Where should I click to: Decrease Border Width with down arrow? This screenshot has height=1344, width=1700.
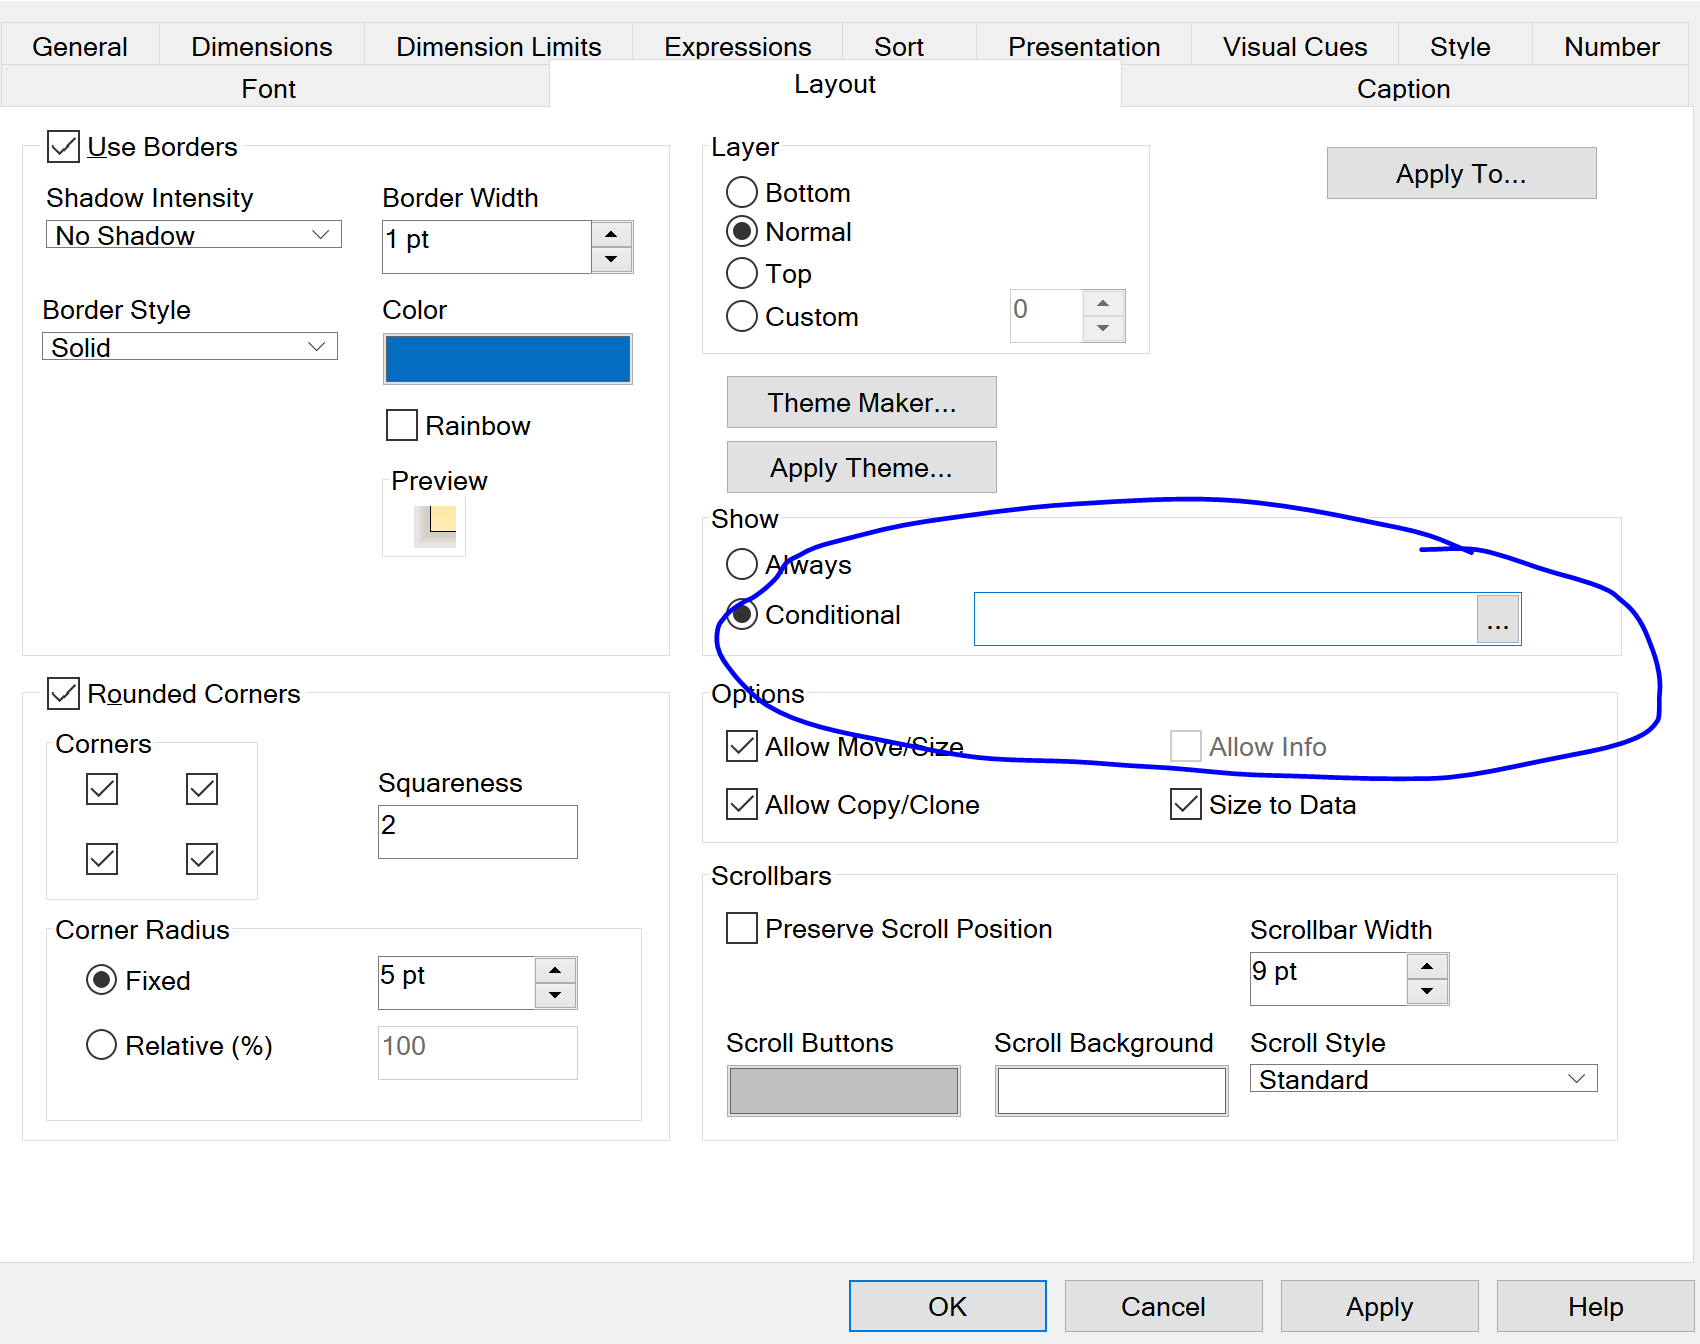pos(611,260)
